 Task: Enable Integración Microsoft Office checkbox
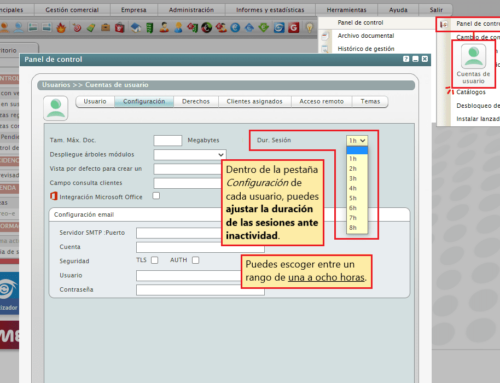pos(156,196)
